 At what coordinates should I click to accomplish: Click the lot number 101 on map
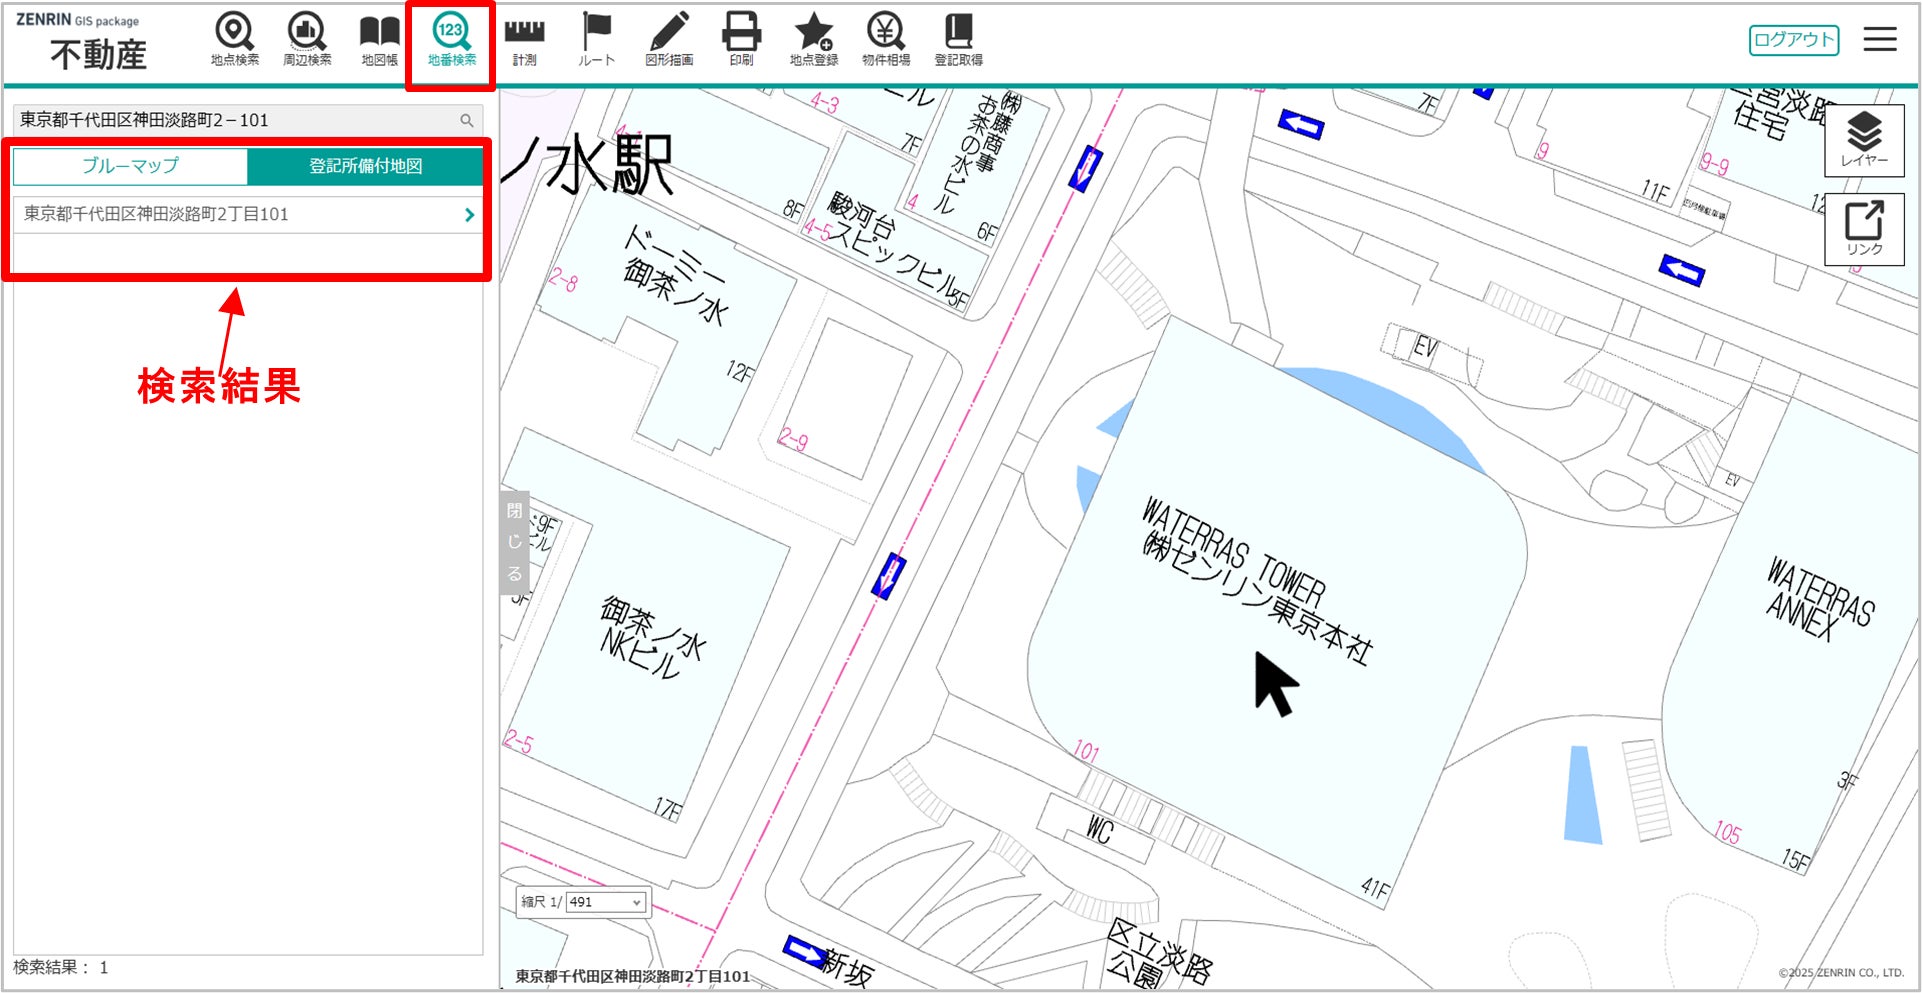pos(1086,750)
